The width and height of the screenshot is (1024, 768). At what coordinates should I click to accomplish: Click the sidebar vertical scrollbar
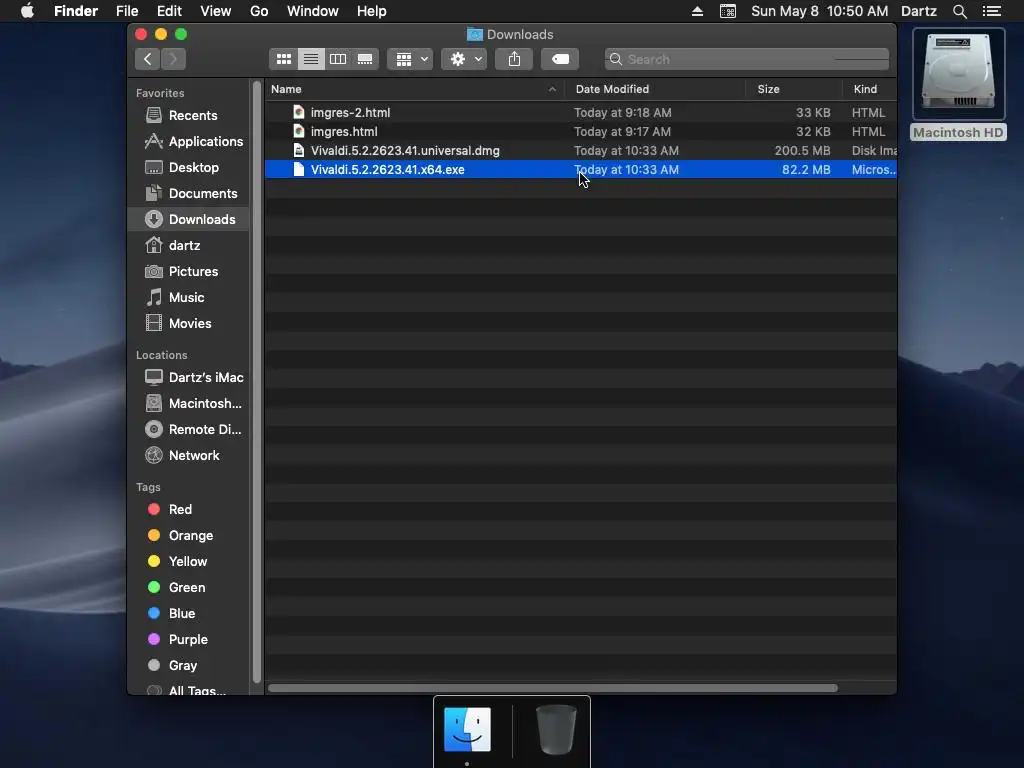click(x=257, y=382)
